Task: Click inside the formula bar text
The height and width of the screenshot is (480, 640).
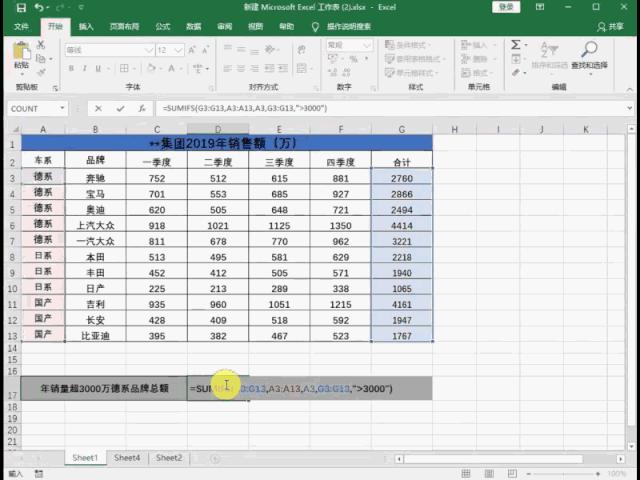Action: pos(244,108)
